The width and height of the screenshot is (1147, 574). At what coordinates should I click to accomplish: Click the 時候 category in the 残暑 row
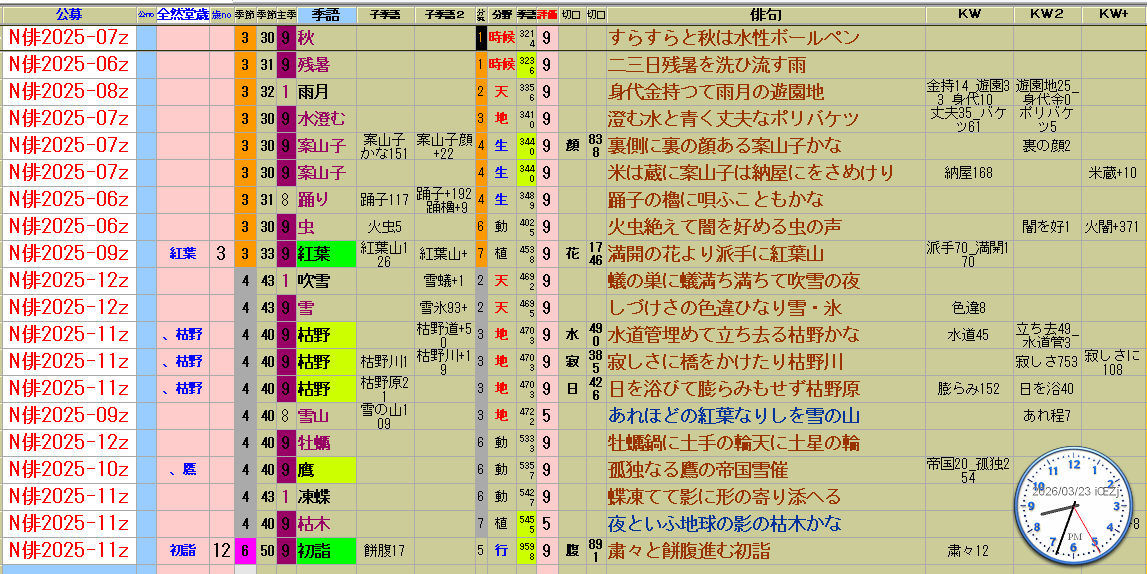point(502,65)
